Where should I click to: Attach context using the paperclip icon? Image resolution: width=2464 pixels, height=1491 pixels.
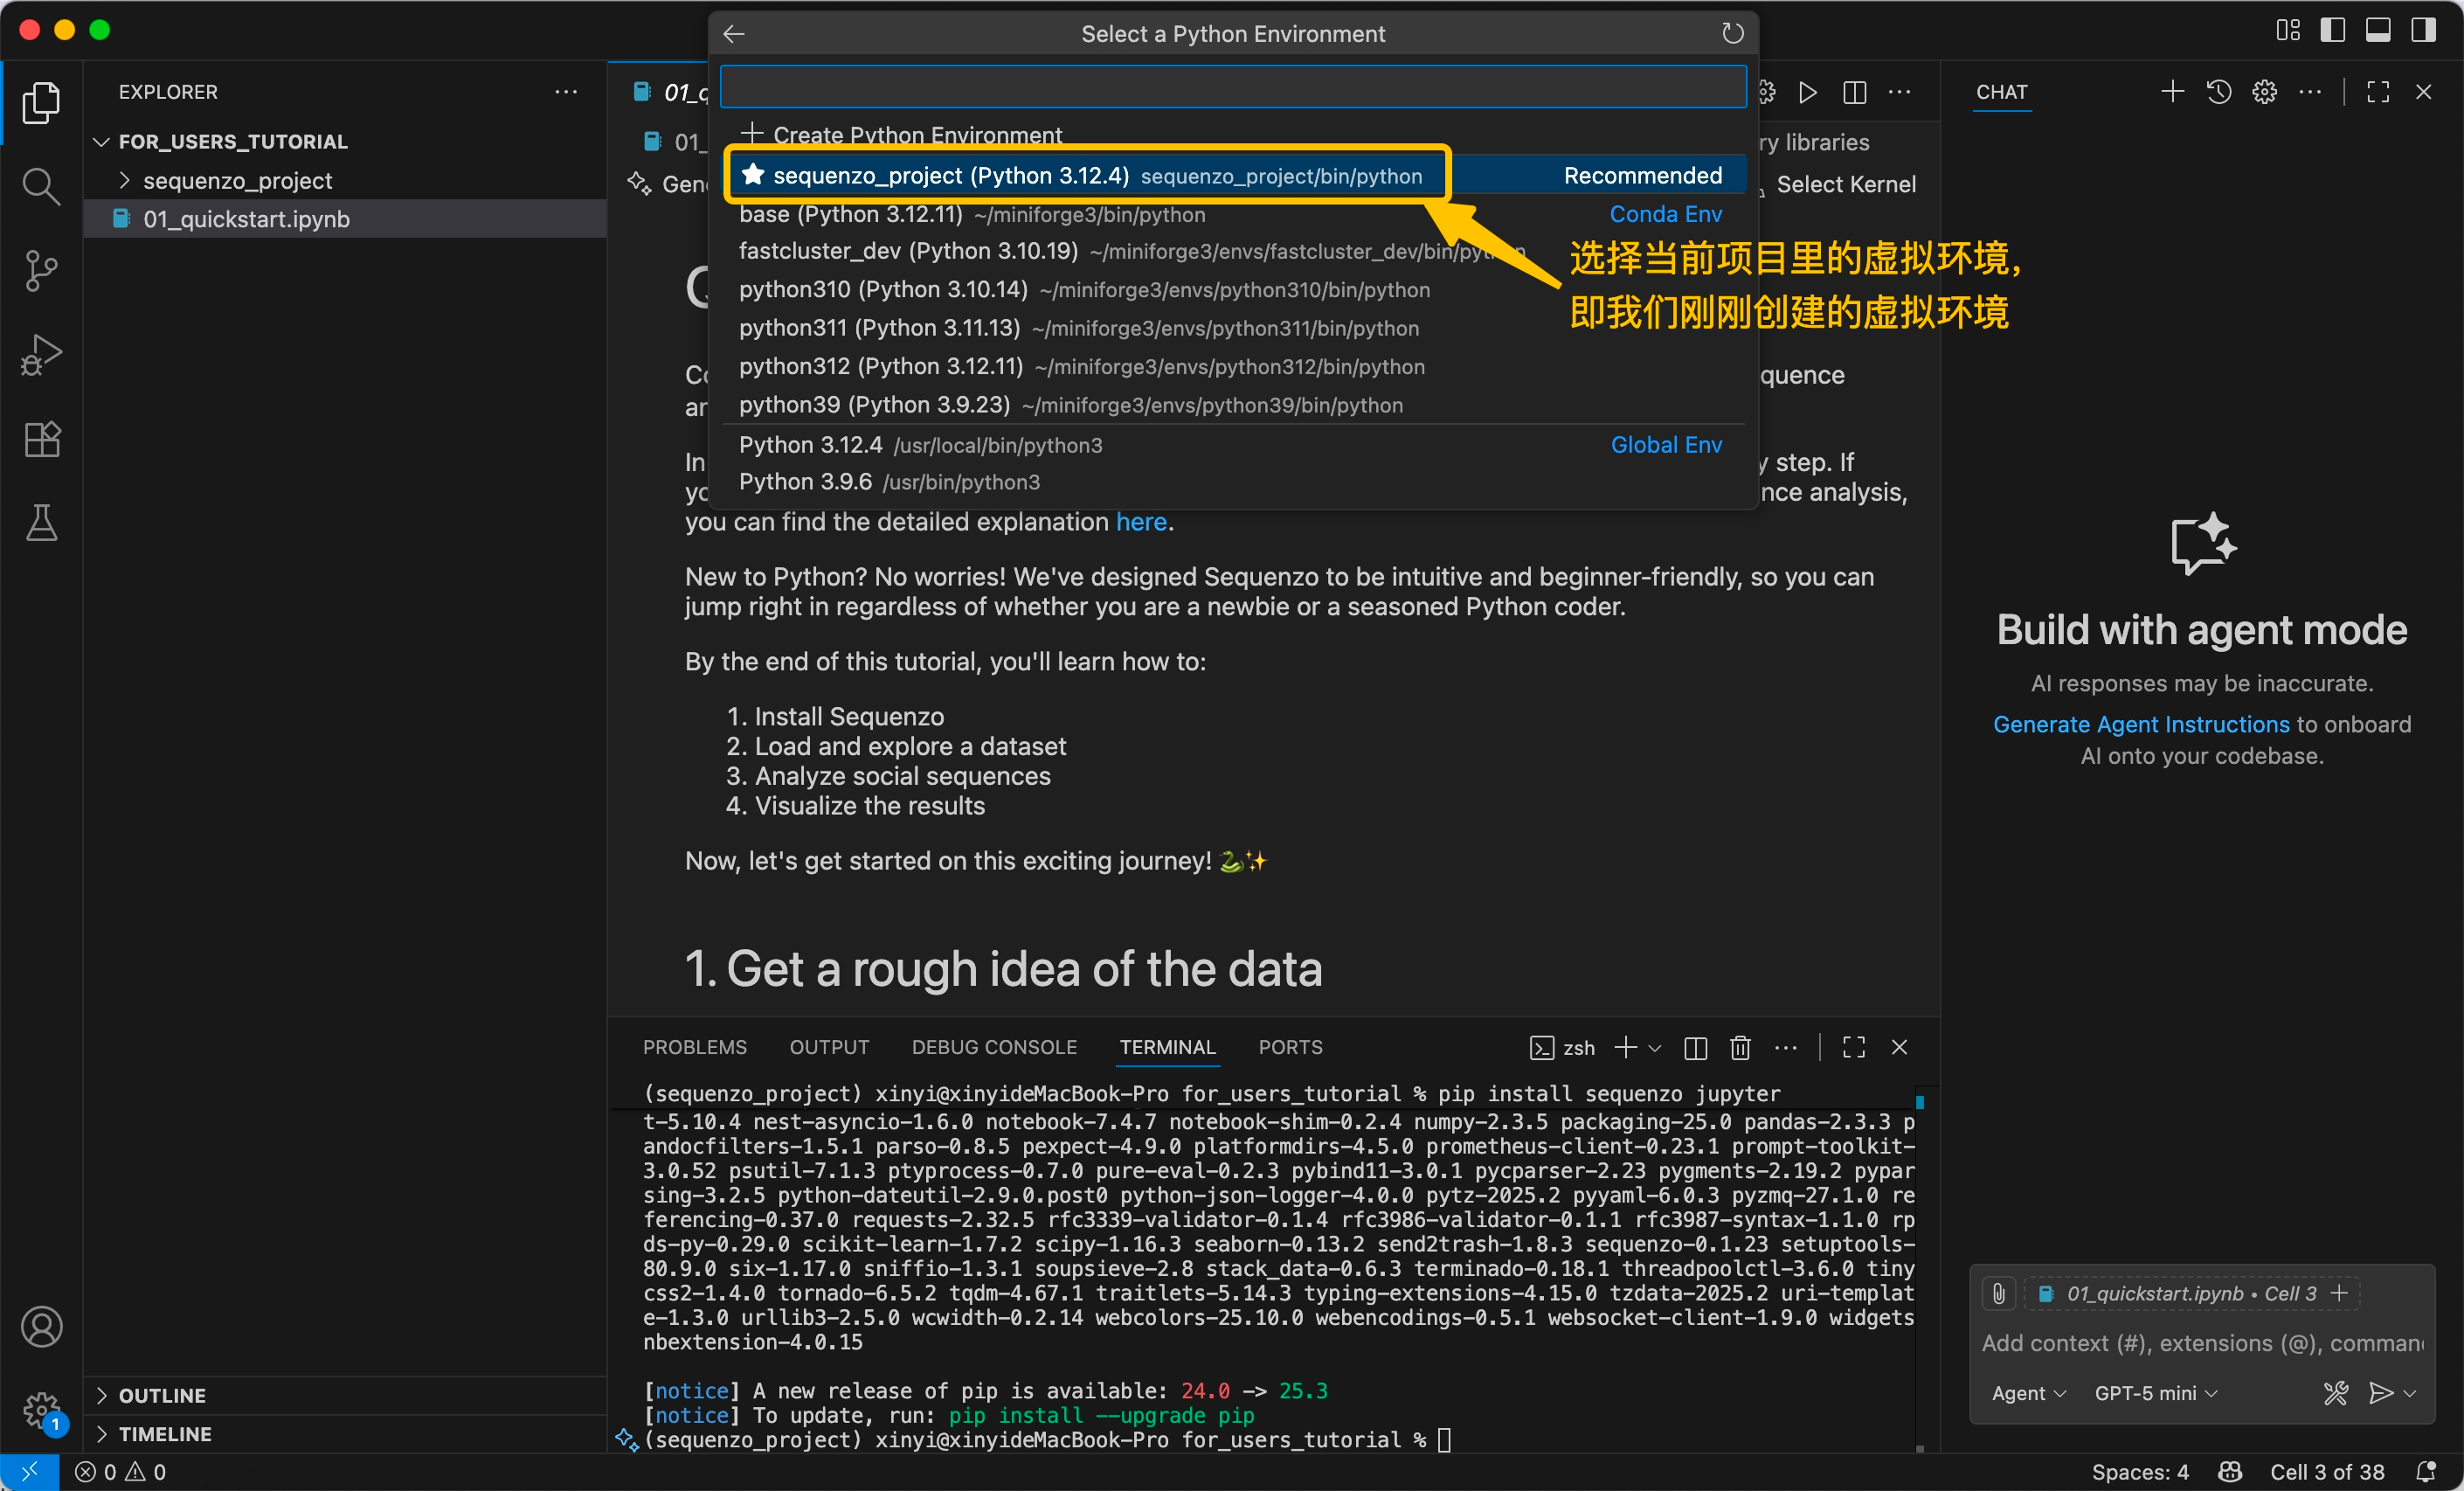(1998, 1293)
